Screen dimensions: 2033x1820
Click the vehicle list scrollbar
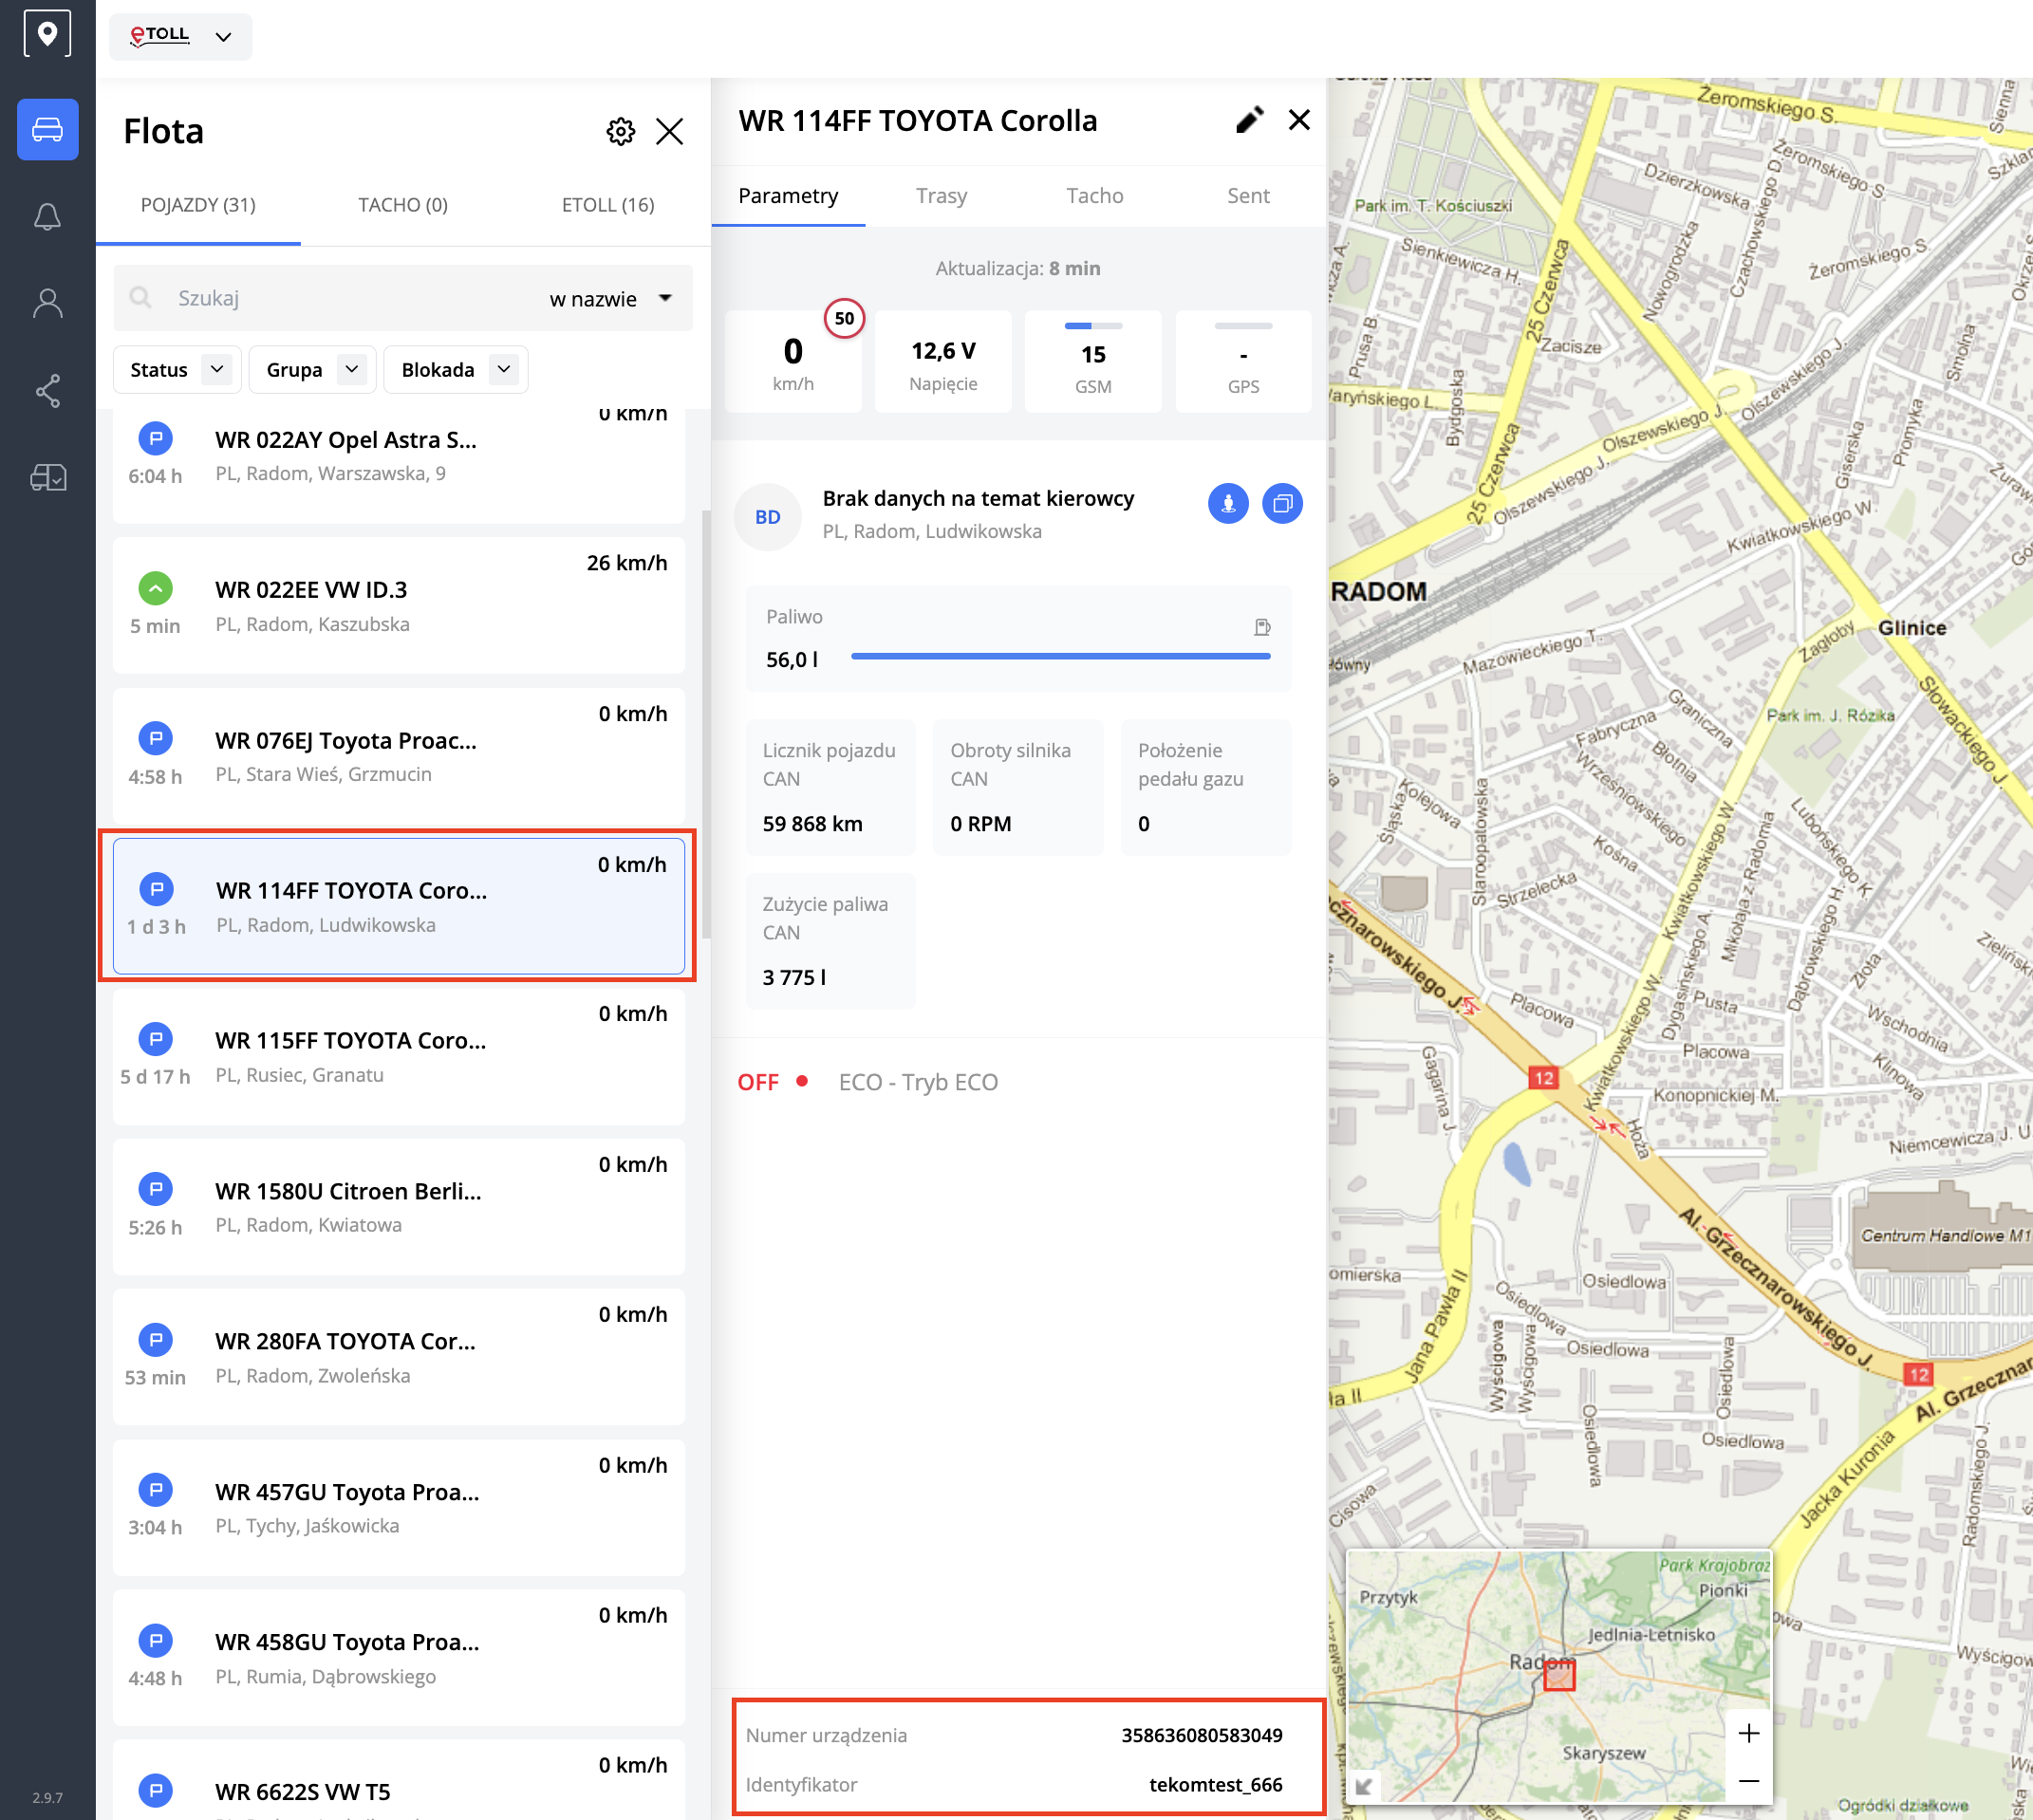[x=706, y=724]
